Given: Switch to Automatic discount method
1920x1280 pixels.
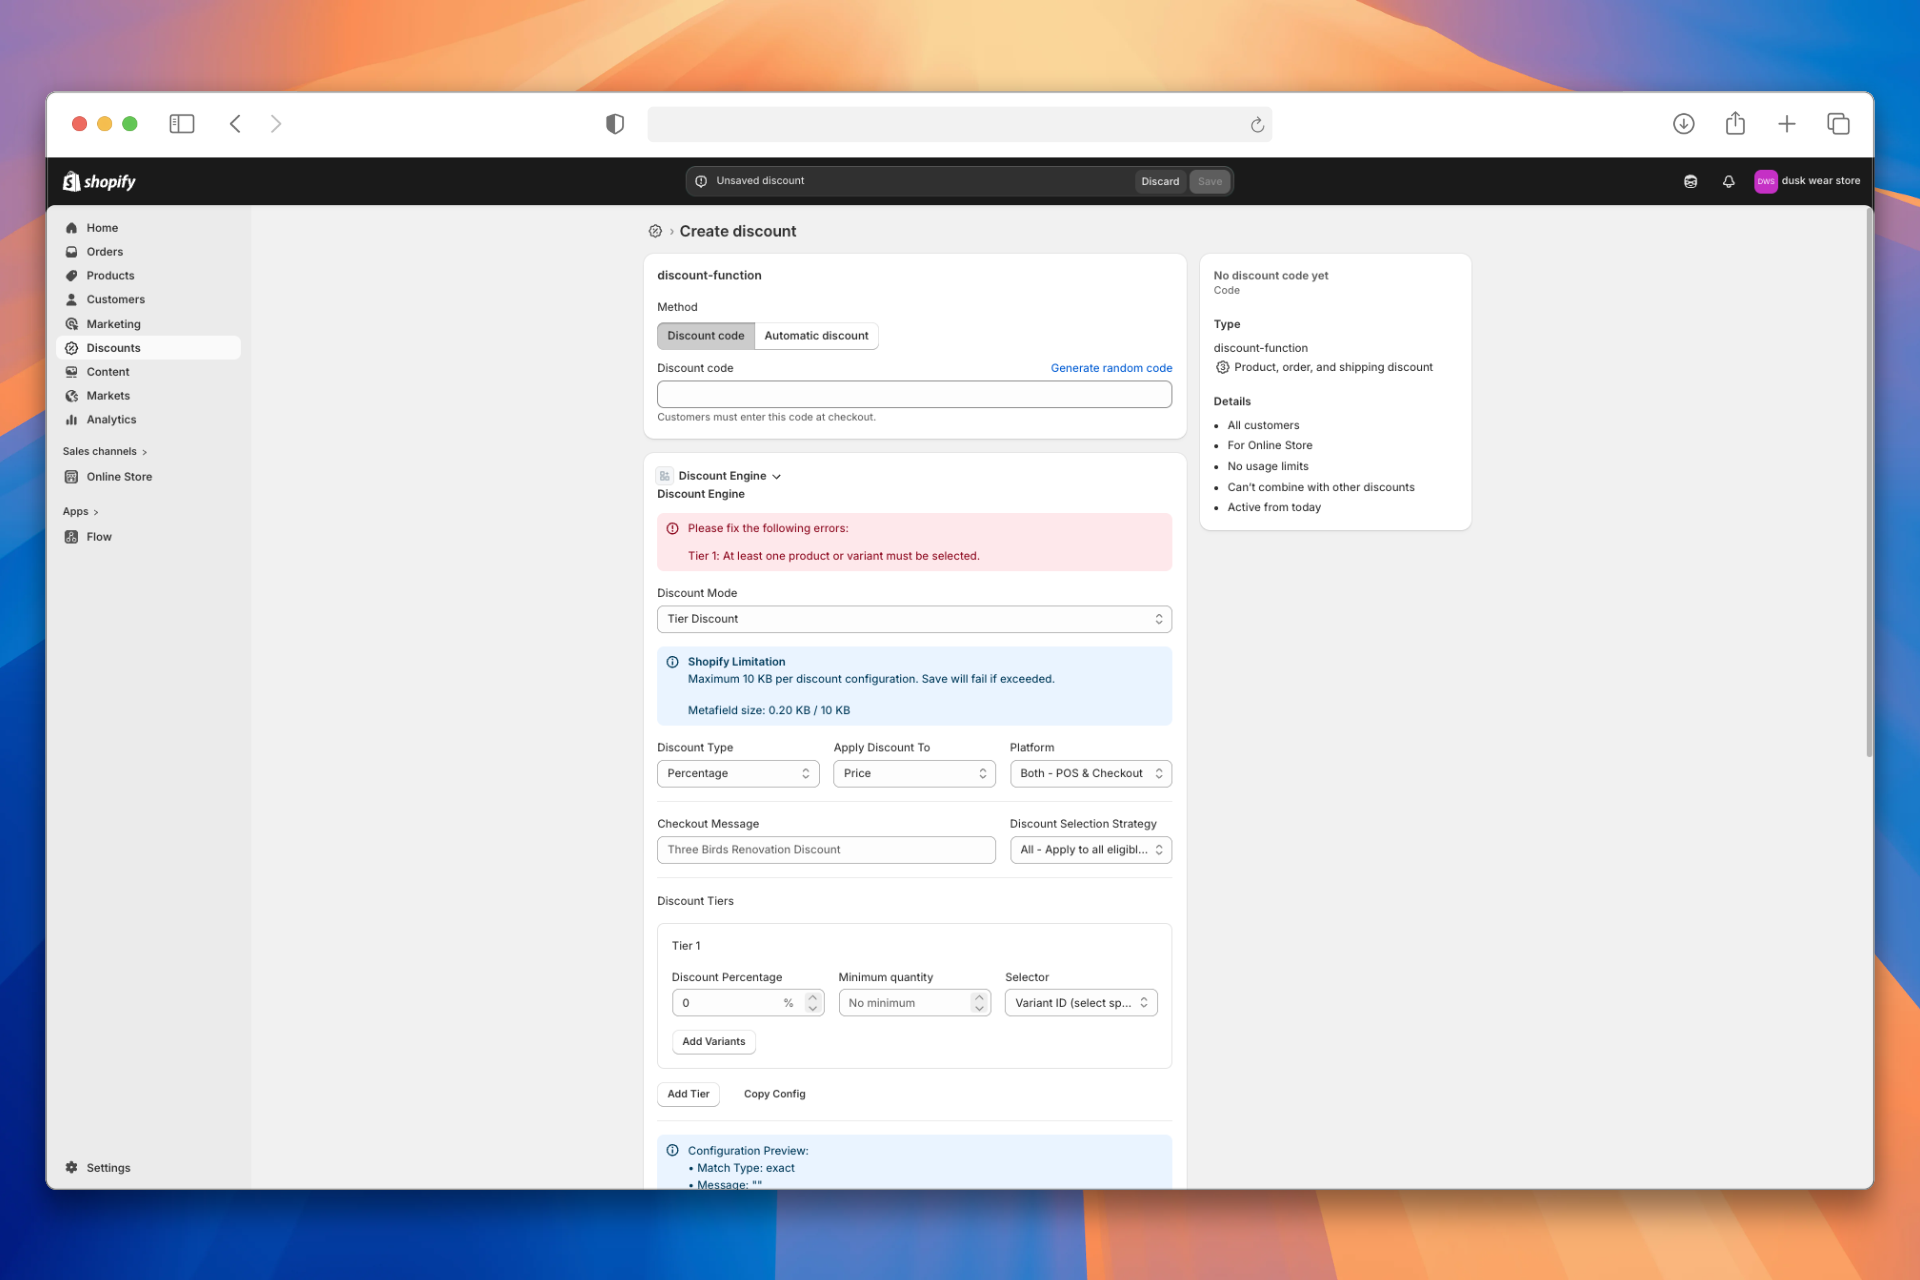Looking at the screenshot, I should pyautogui.click(x=816, y=335).
